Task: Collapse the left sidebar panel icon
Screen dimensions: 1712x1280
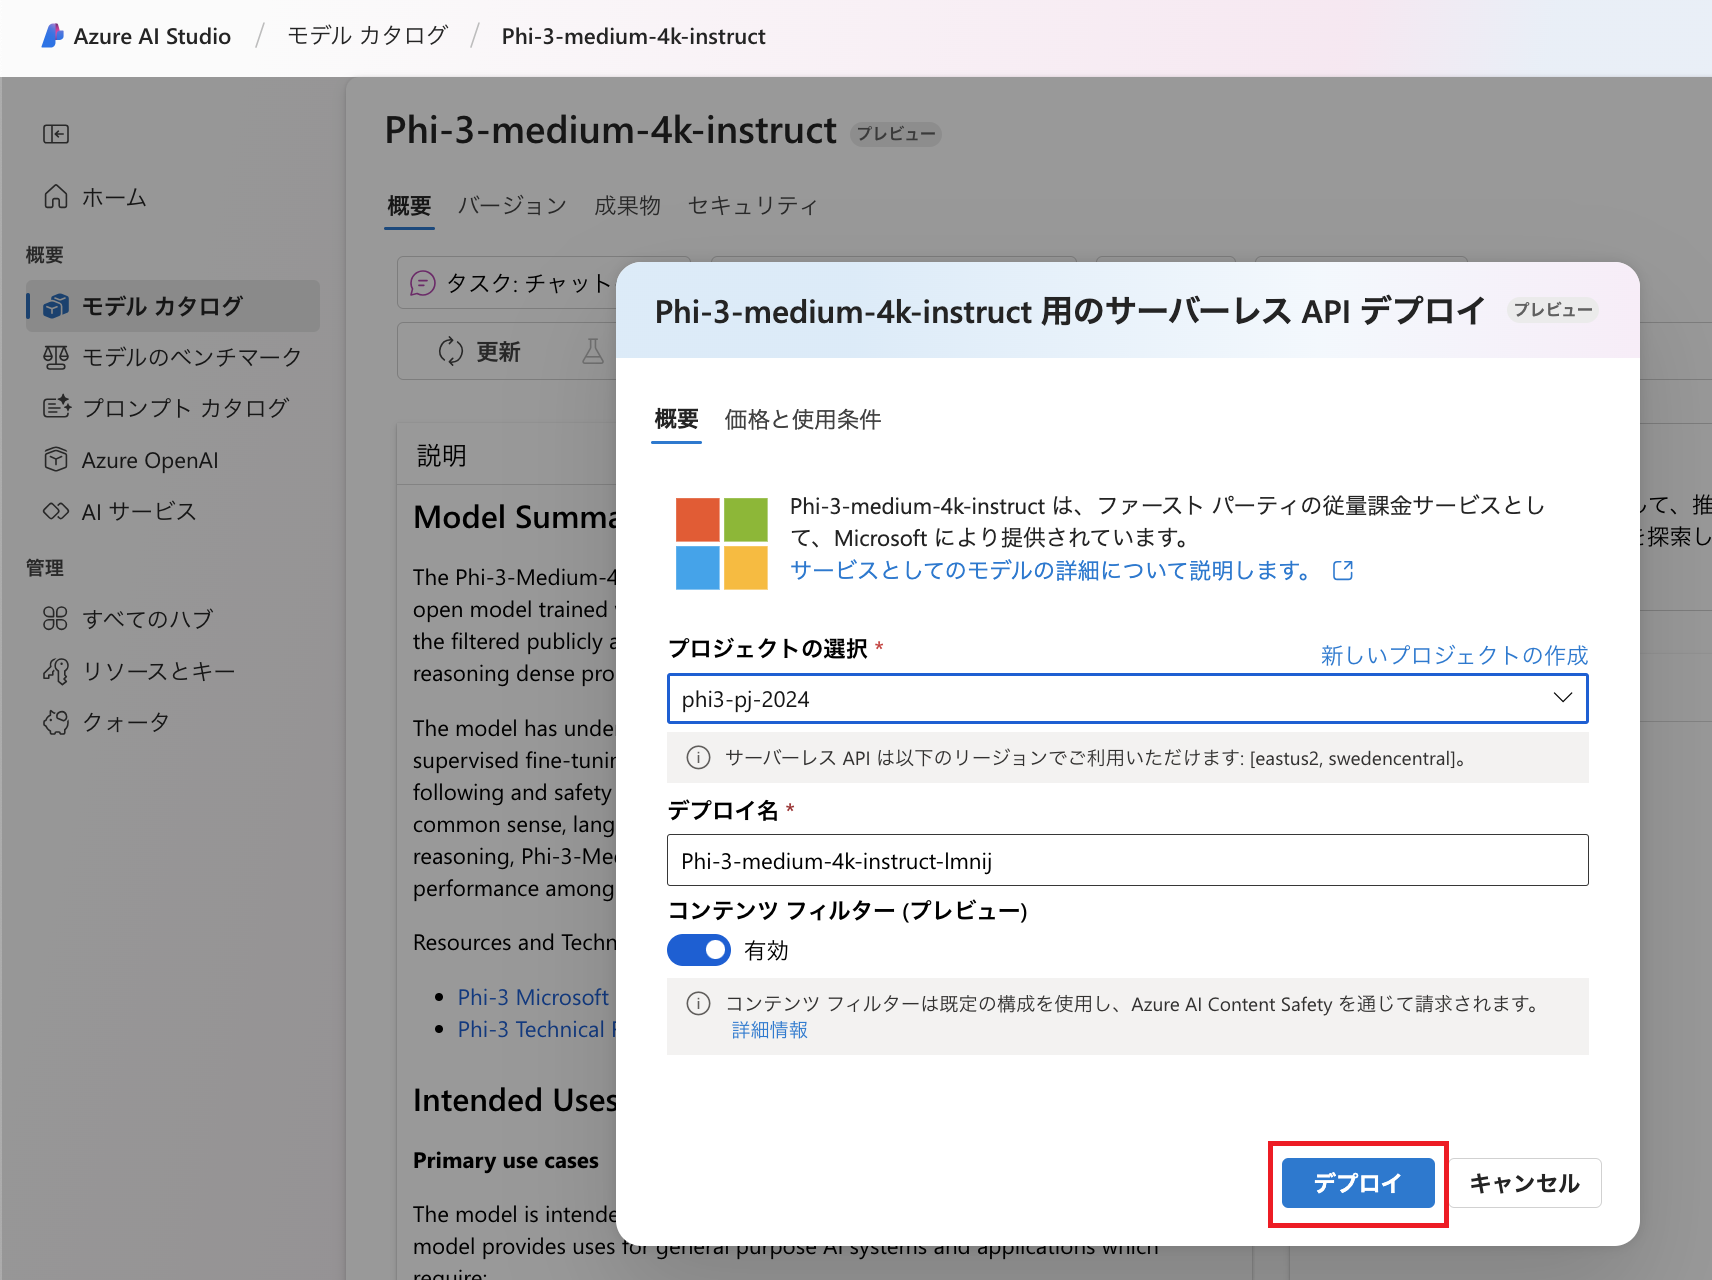Action: [x=56, y=134]
